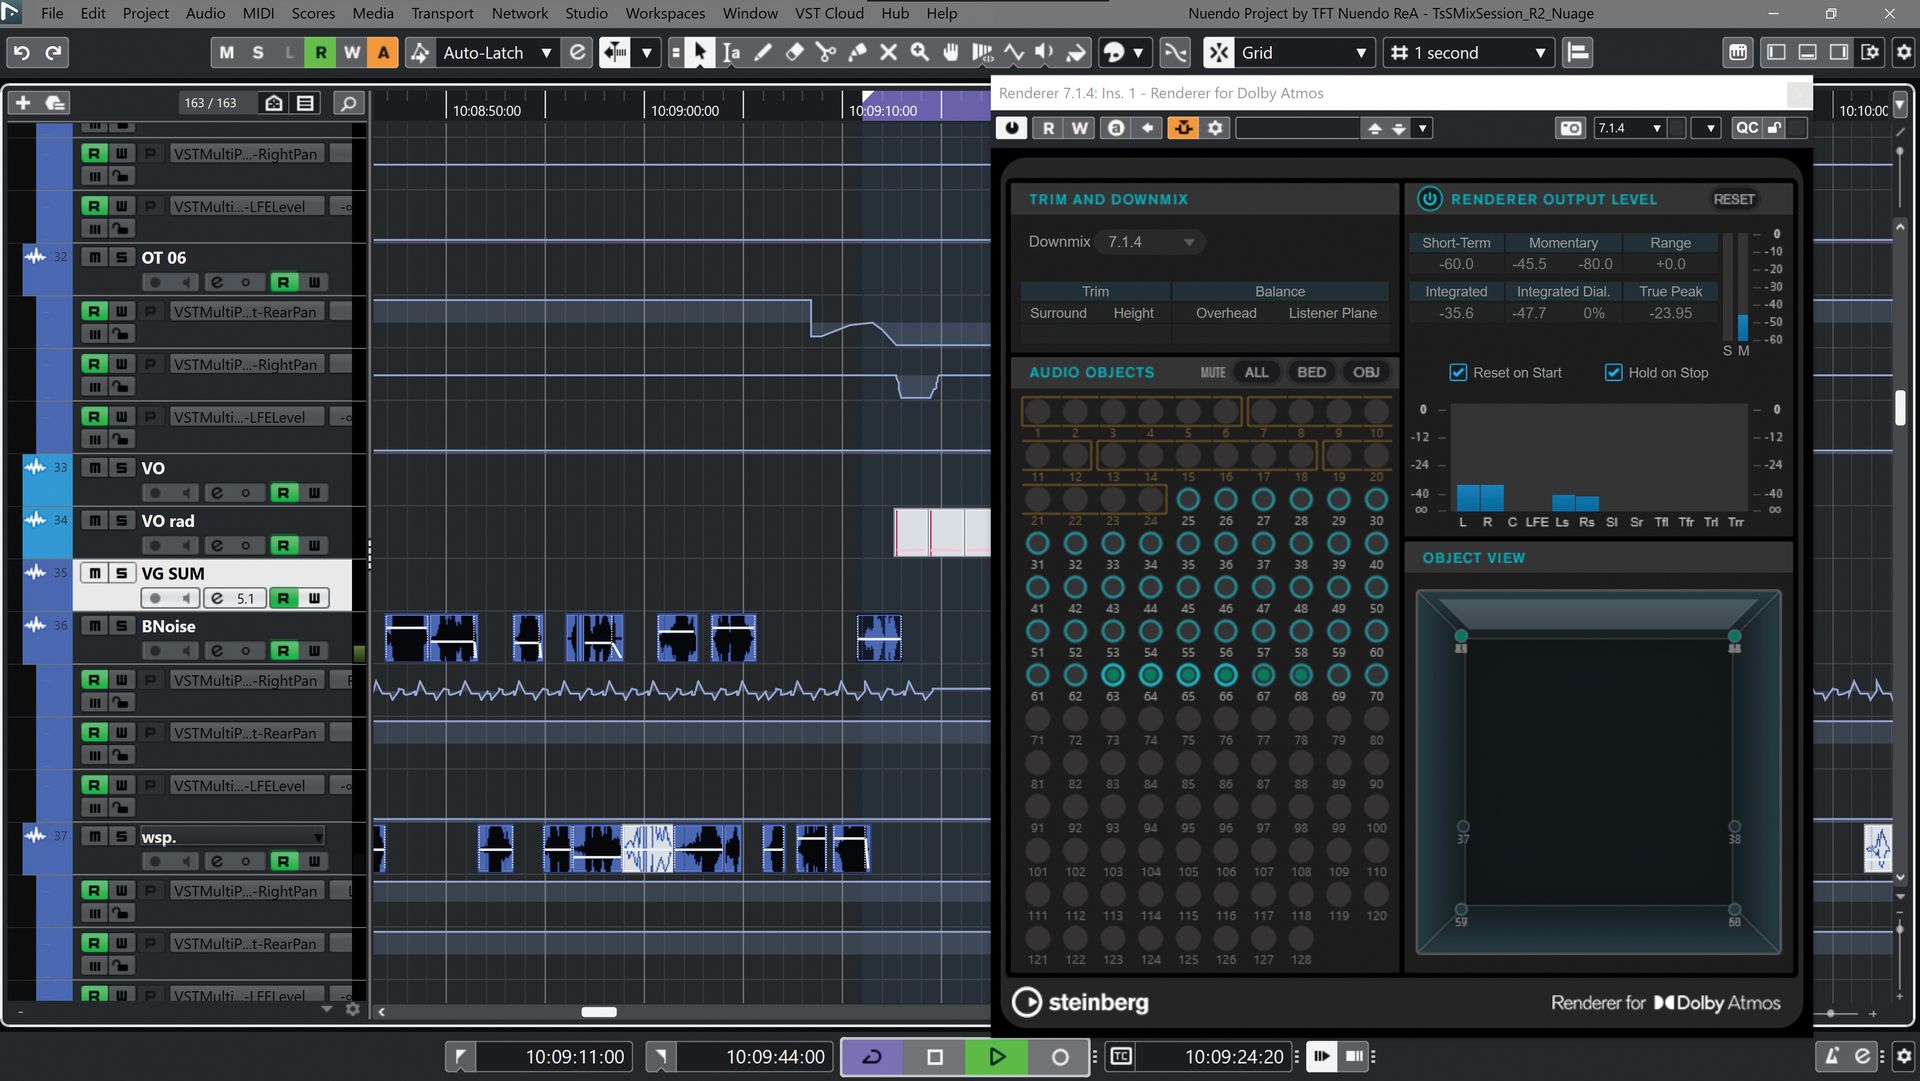Select the Draw pencil tool
This screenshot has width=1920, height=1081.
click(x=762, y=52)
